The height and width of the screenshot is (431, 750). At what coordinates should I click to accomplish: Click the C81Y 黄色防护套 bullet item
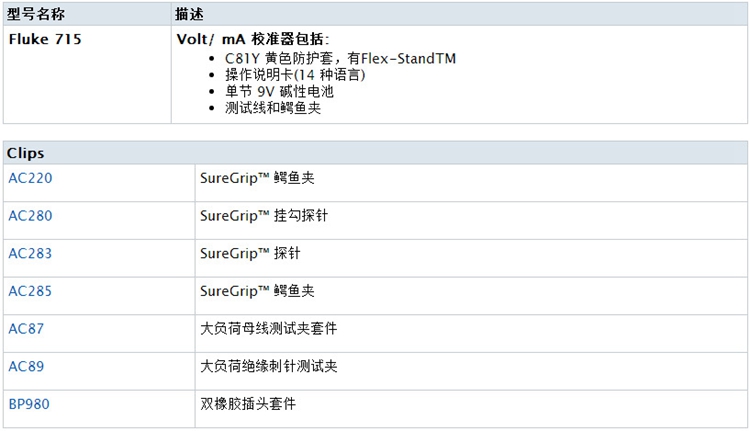(340, 58)
